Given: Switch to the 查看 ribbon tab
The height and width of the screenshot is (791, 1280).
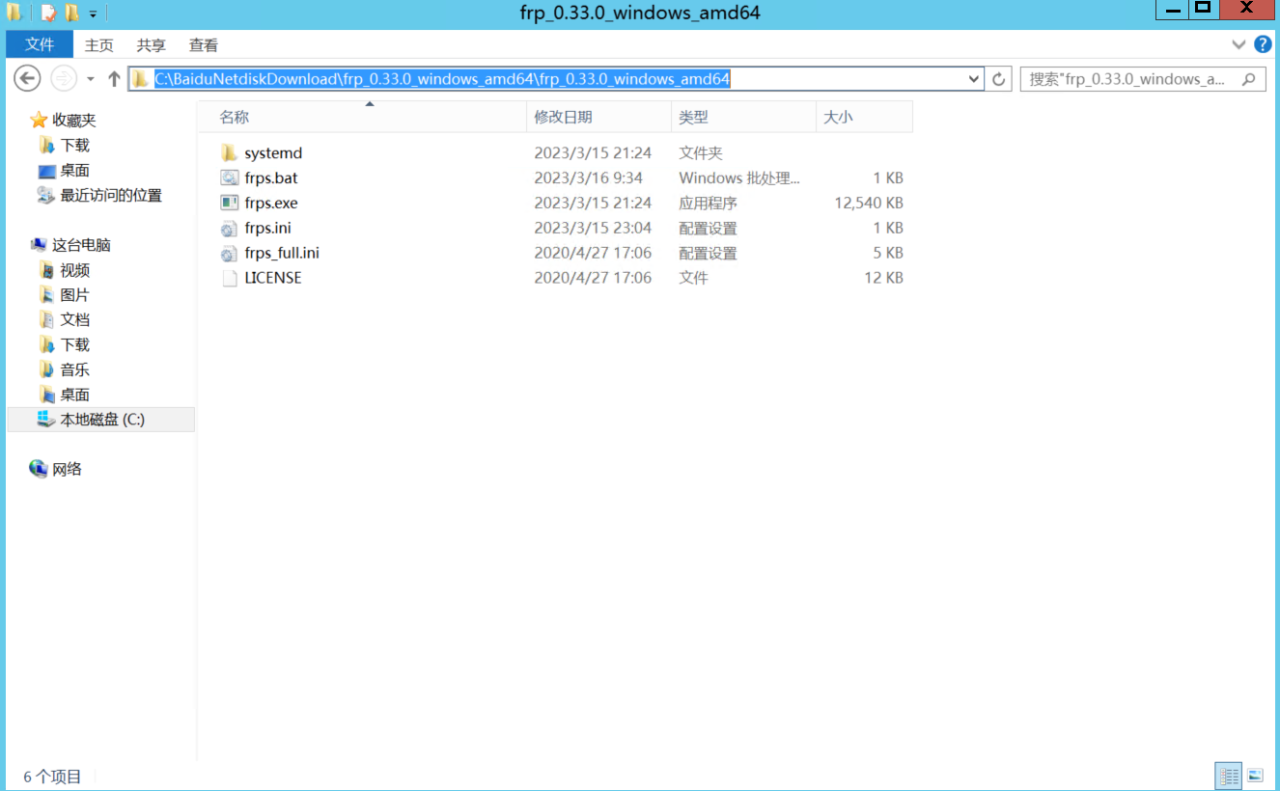Looking at the screenshot, I should pyautogui.click(x=203, y=45).
